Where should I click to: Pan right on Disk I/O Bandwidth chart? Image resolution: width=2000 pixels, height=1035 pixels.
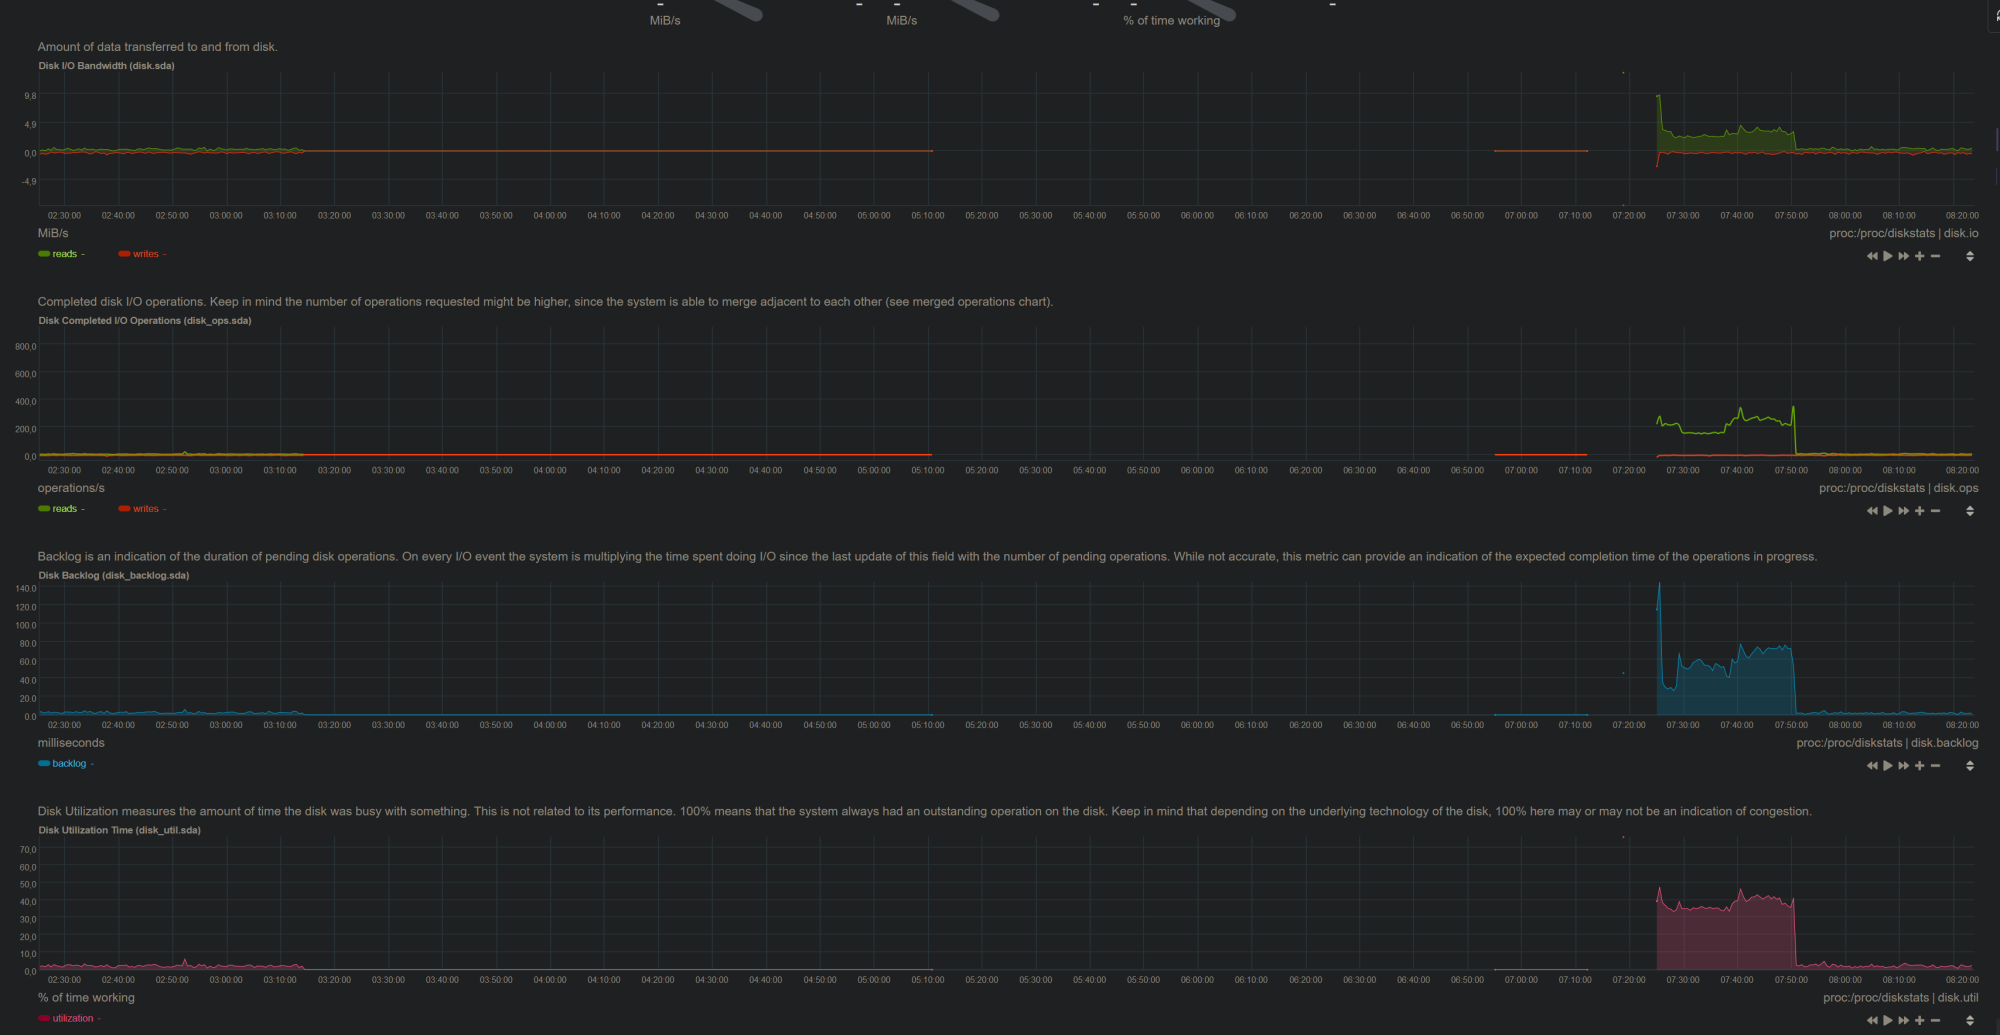click(1904, 256)
